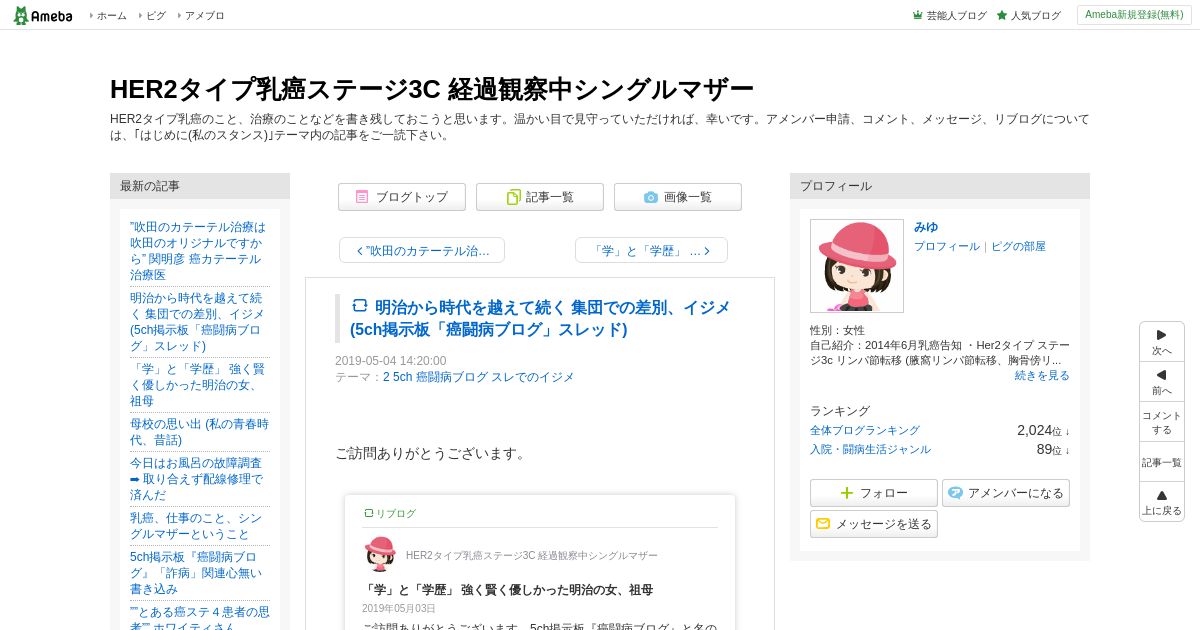Click the フォロー button

pyautogui.click(x=874, y=493)
